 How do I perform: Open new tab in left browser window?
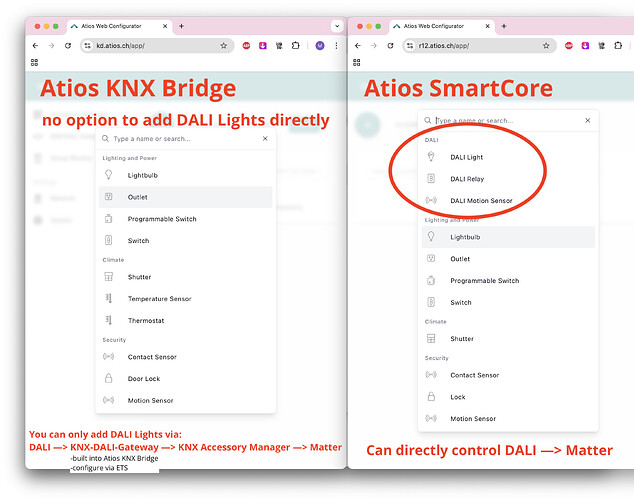tap(182, 26)
